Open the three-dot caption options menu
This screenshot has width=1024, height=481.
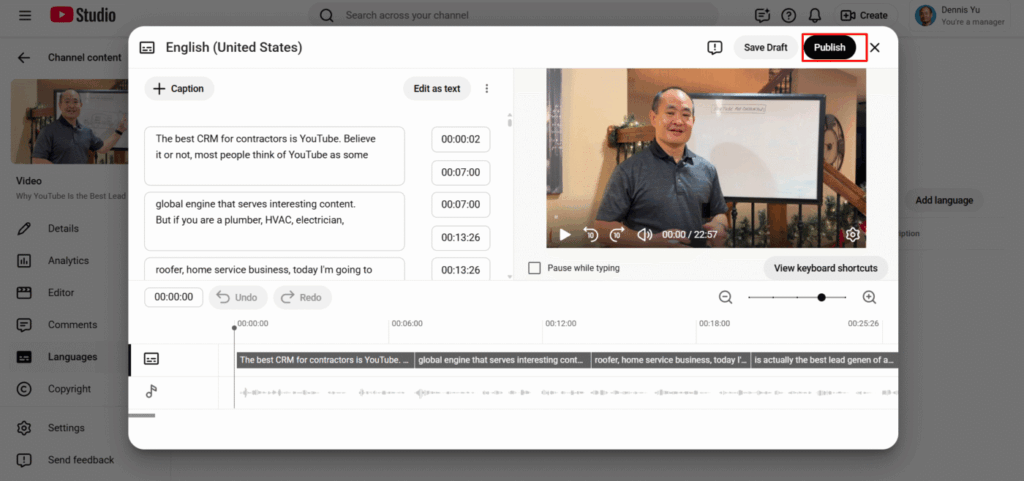click(x=487, y=88)
